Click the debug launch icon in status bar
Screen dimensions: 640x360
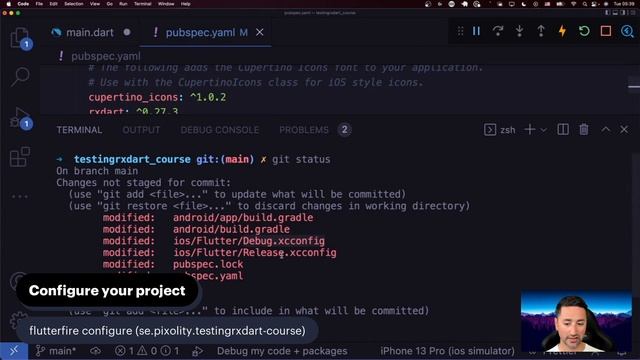click(198, 351)
